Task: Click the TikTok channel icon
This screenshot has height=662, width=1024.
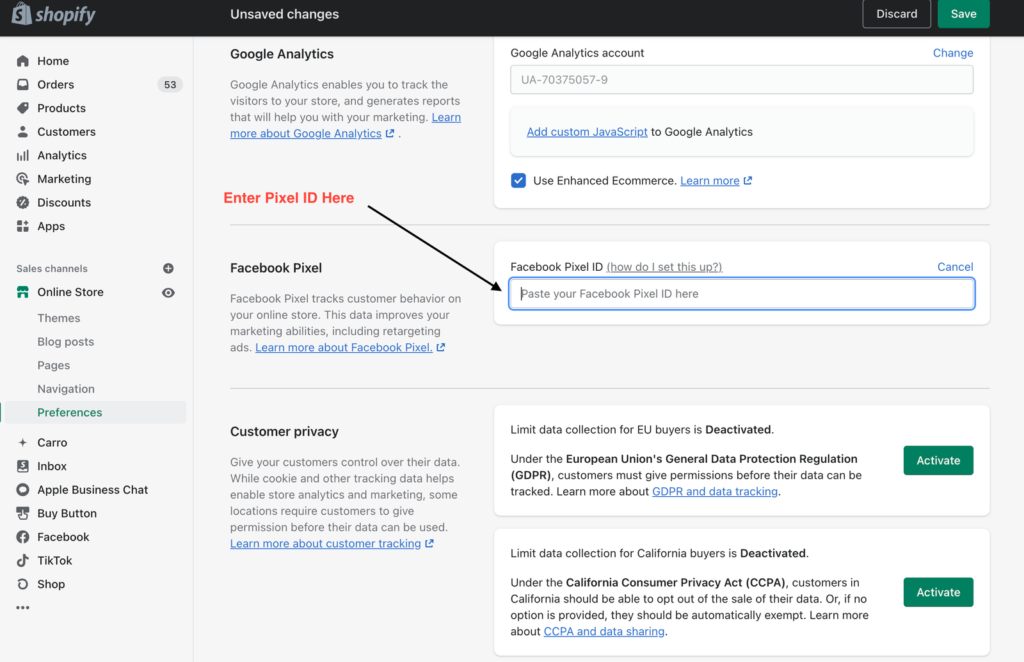Action: 23,560
